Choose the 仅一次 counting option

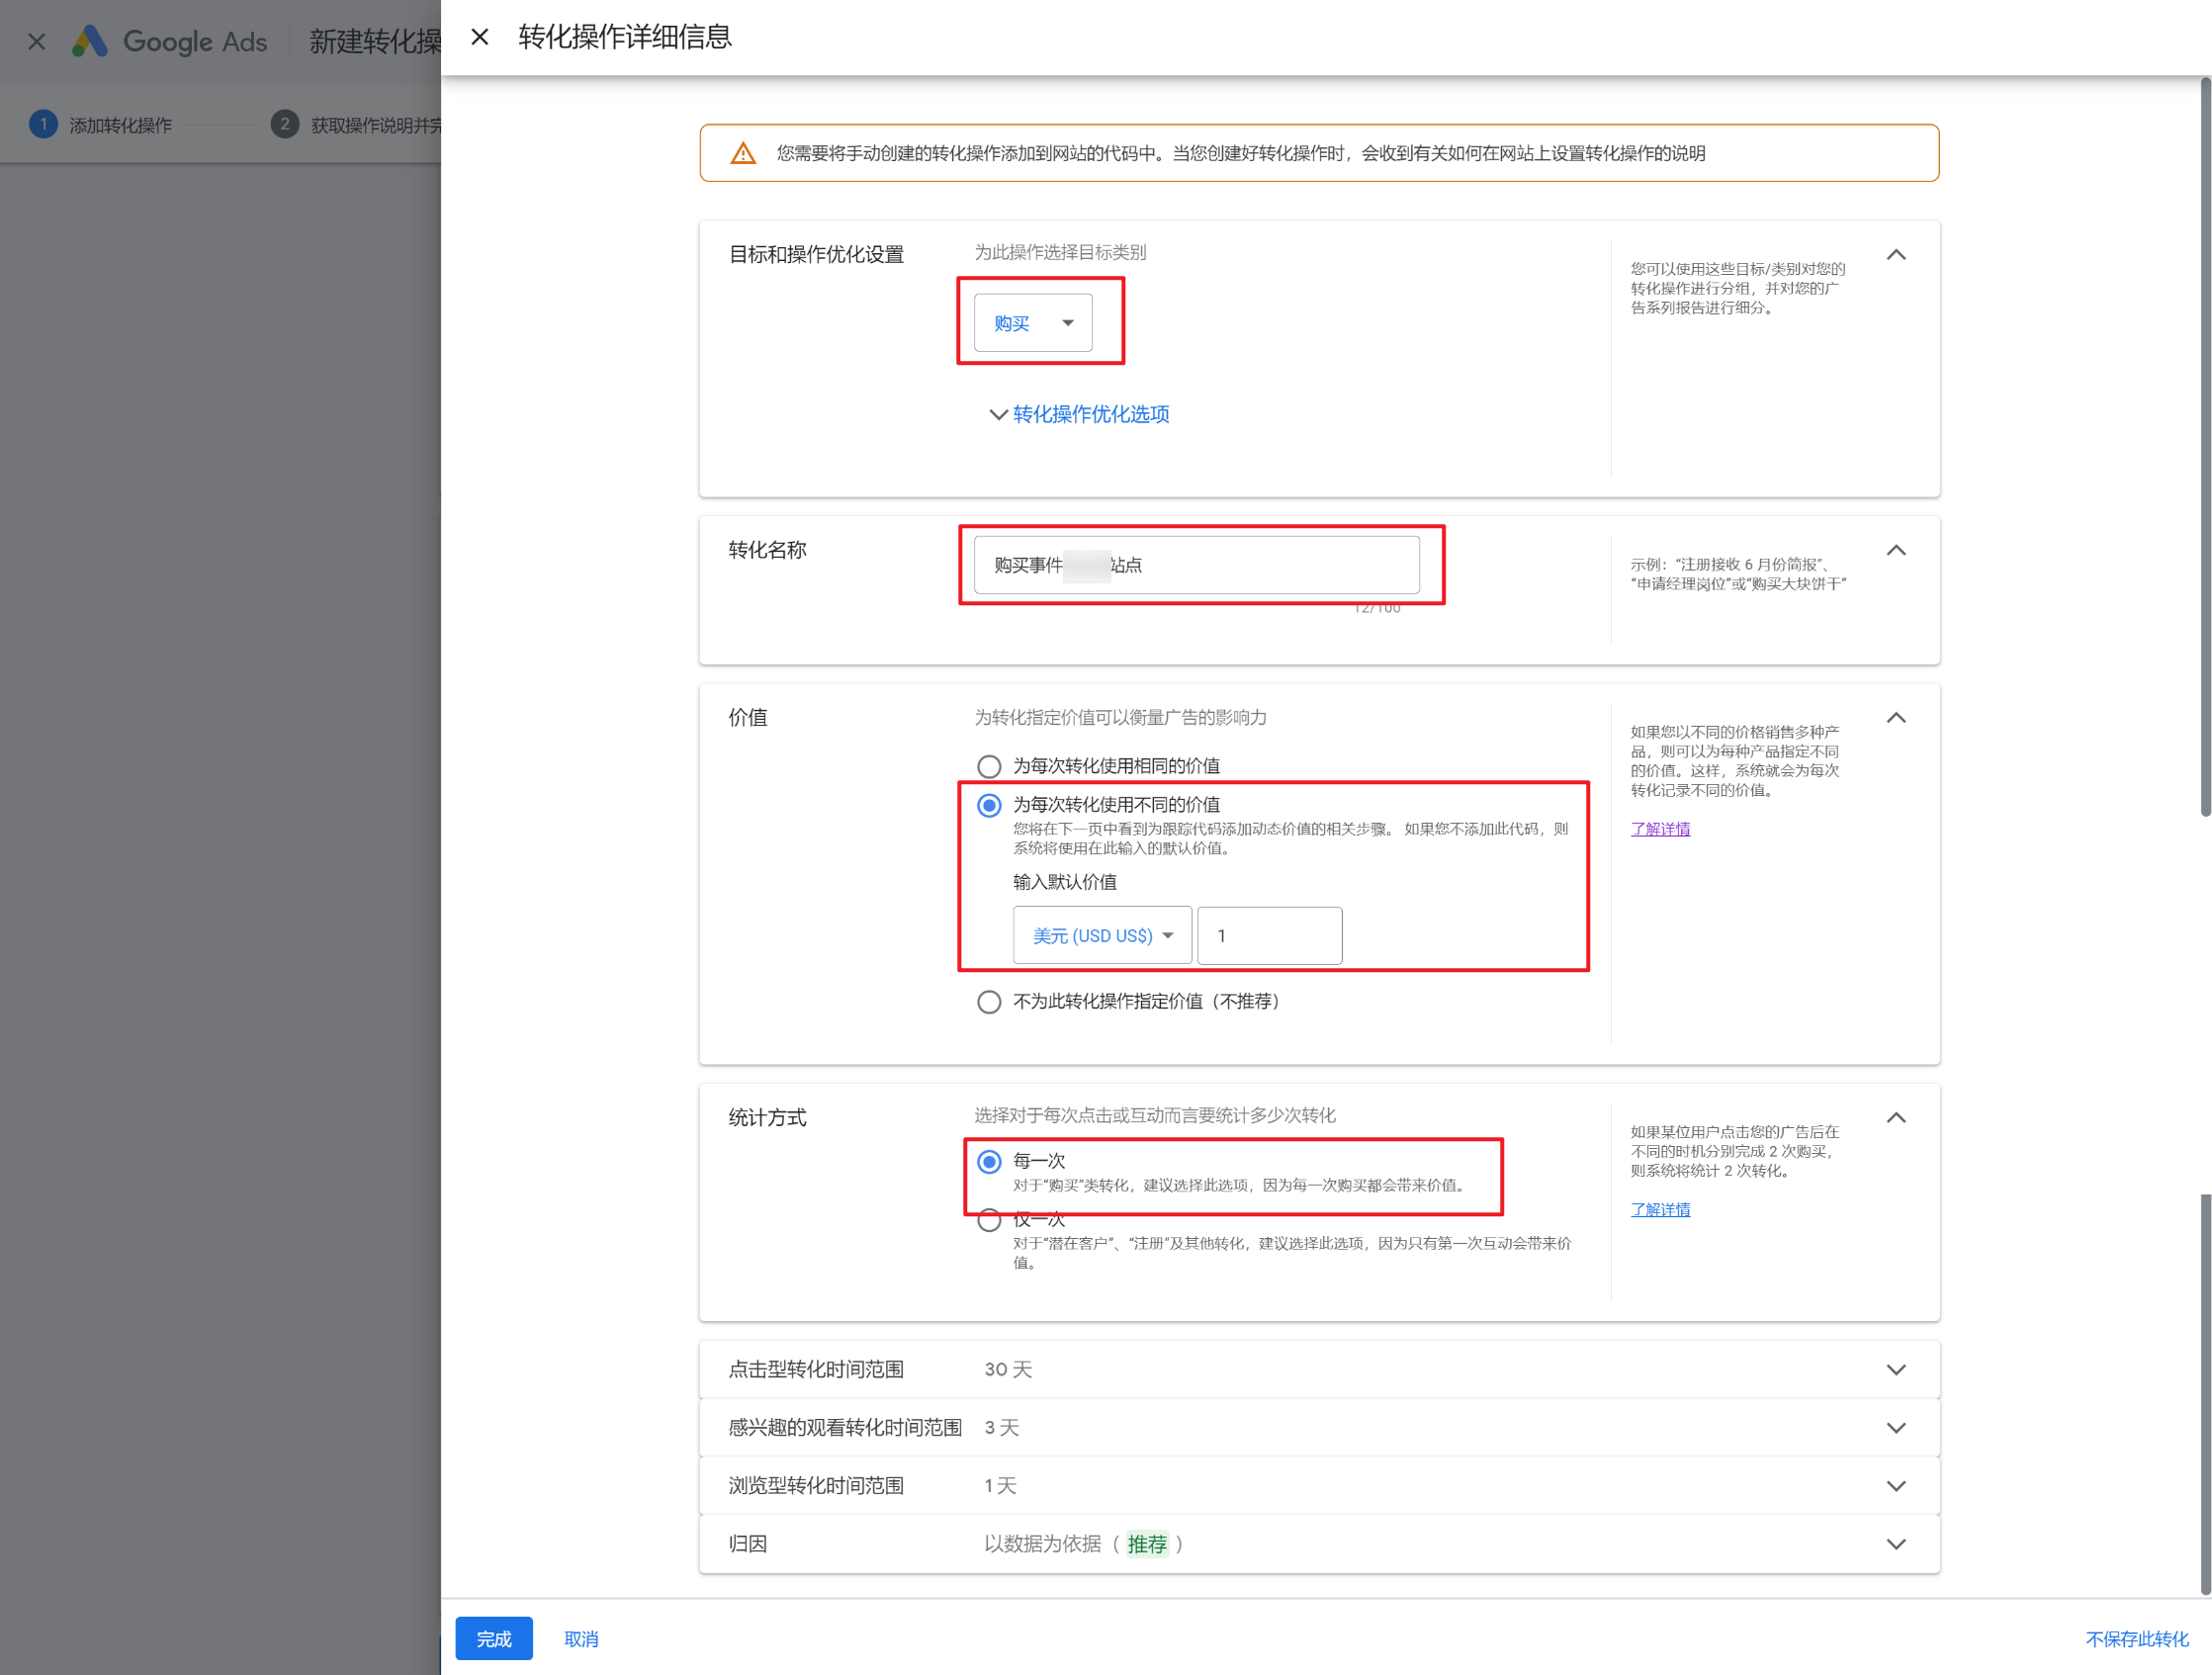989,1221
